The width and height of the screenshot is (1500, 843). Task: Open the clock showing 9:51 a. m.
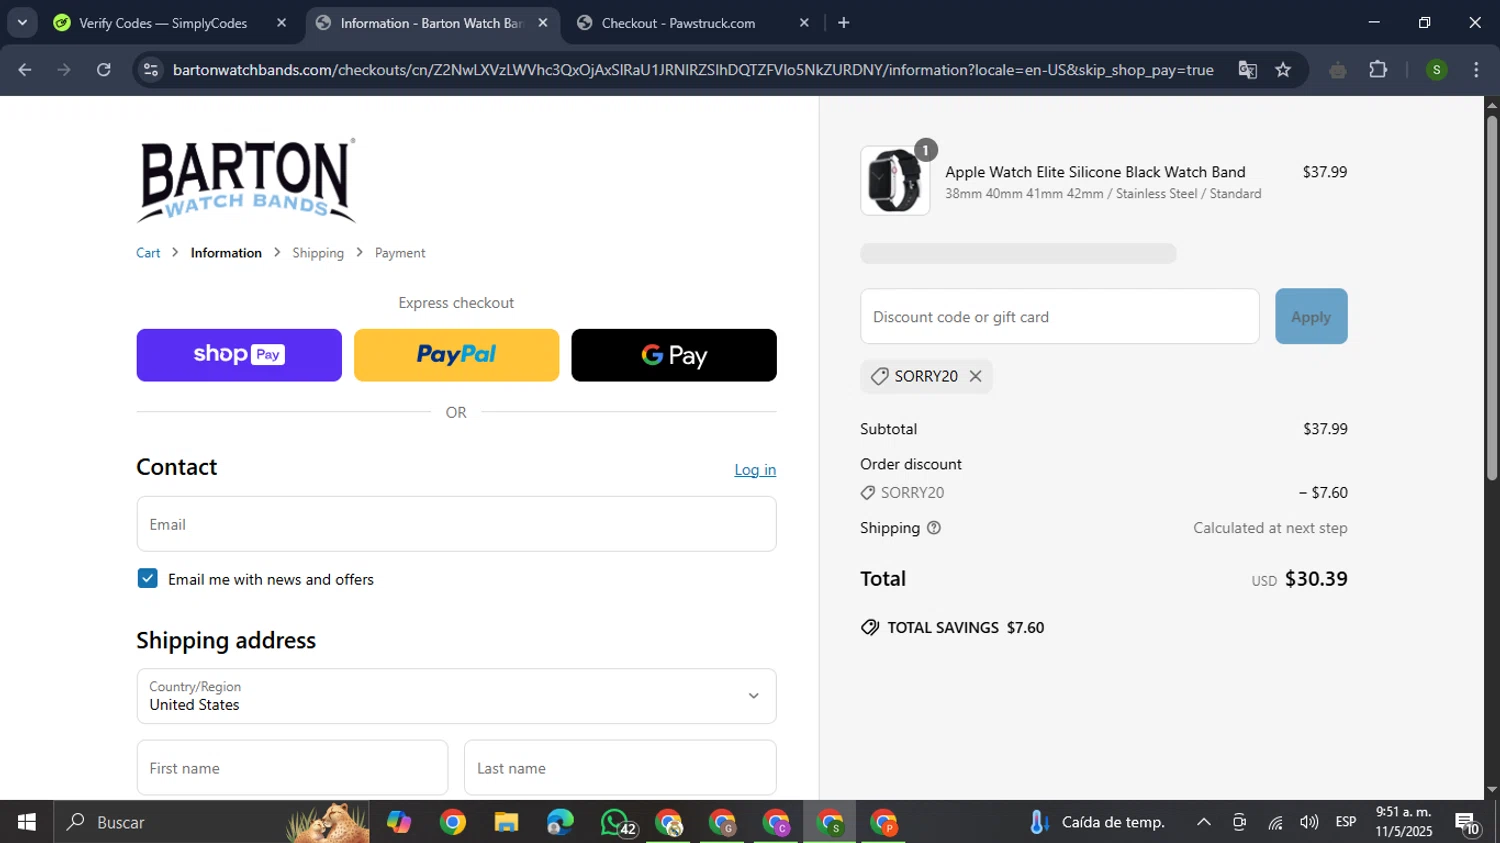tap(1404, 822)
